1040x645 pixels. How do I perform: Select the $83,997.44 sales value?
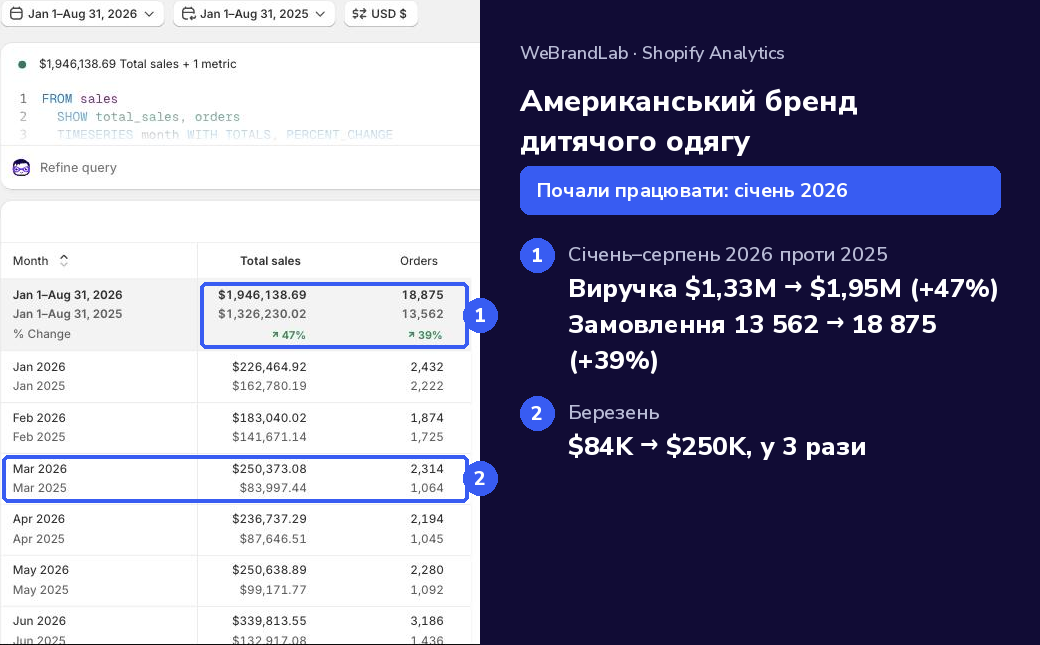(273, 488)
